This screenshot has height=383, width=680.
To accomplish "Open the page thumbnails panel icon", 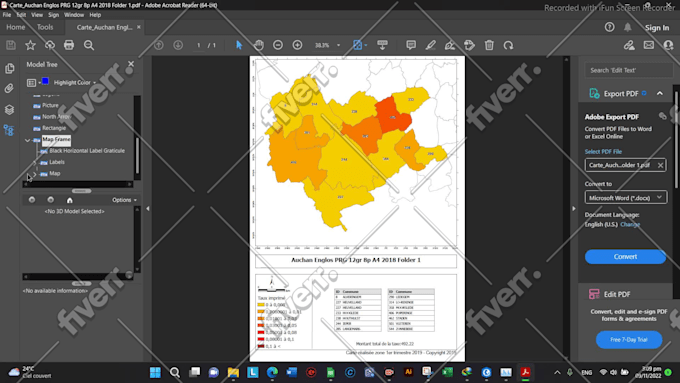I will click(9, 69).
